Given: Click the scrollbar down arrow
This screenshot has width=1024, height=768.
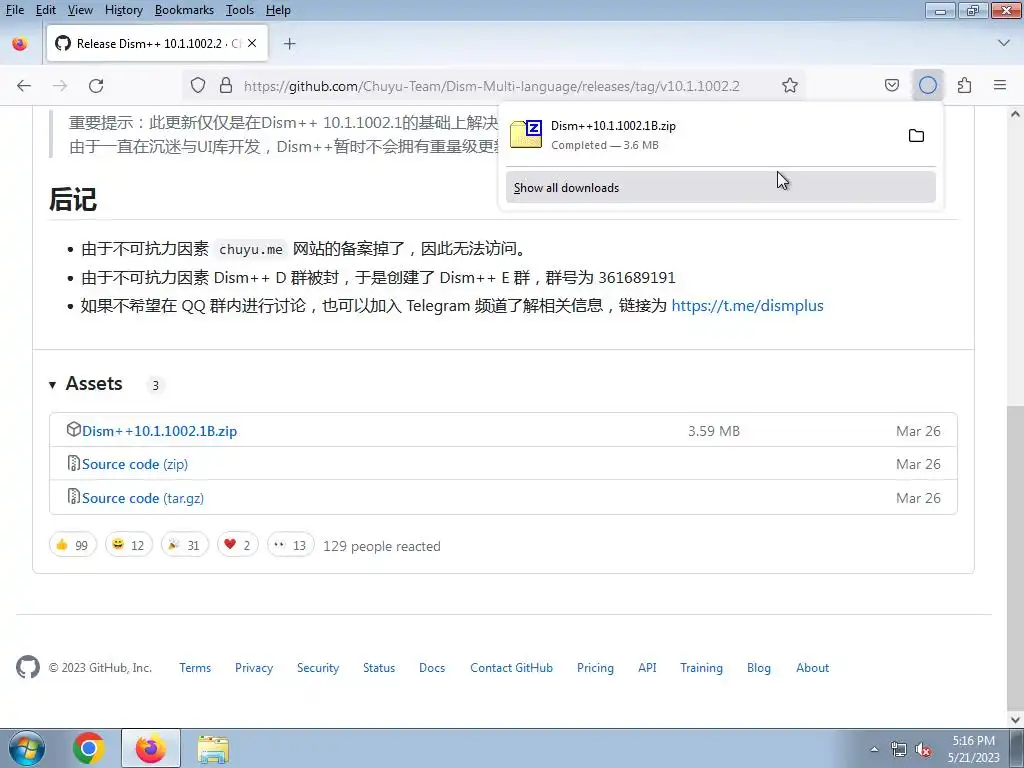Looking at the screenshot, I should [x=1015, y=719].
